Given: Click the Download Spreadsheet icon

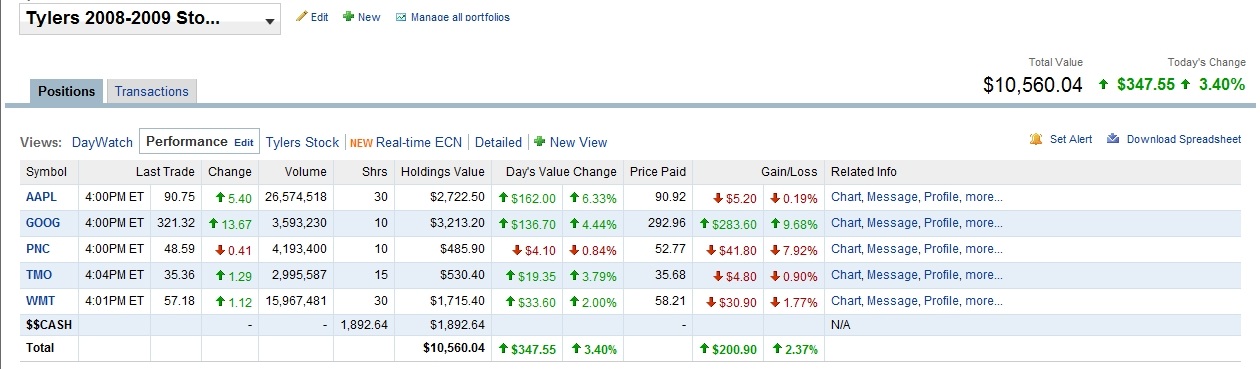Looking at the screenshot, I should pyautogui.click(x=1113, y=139).
